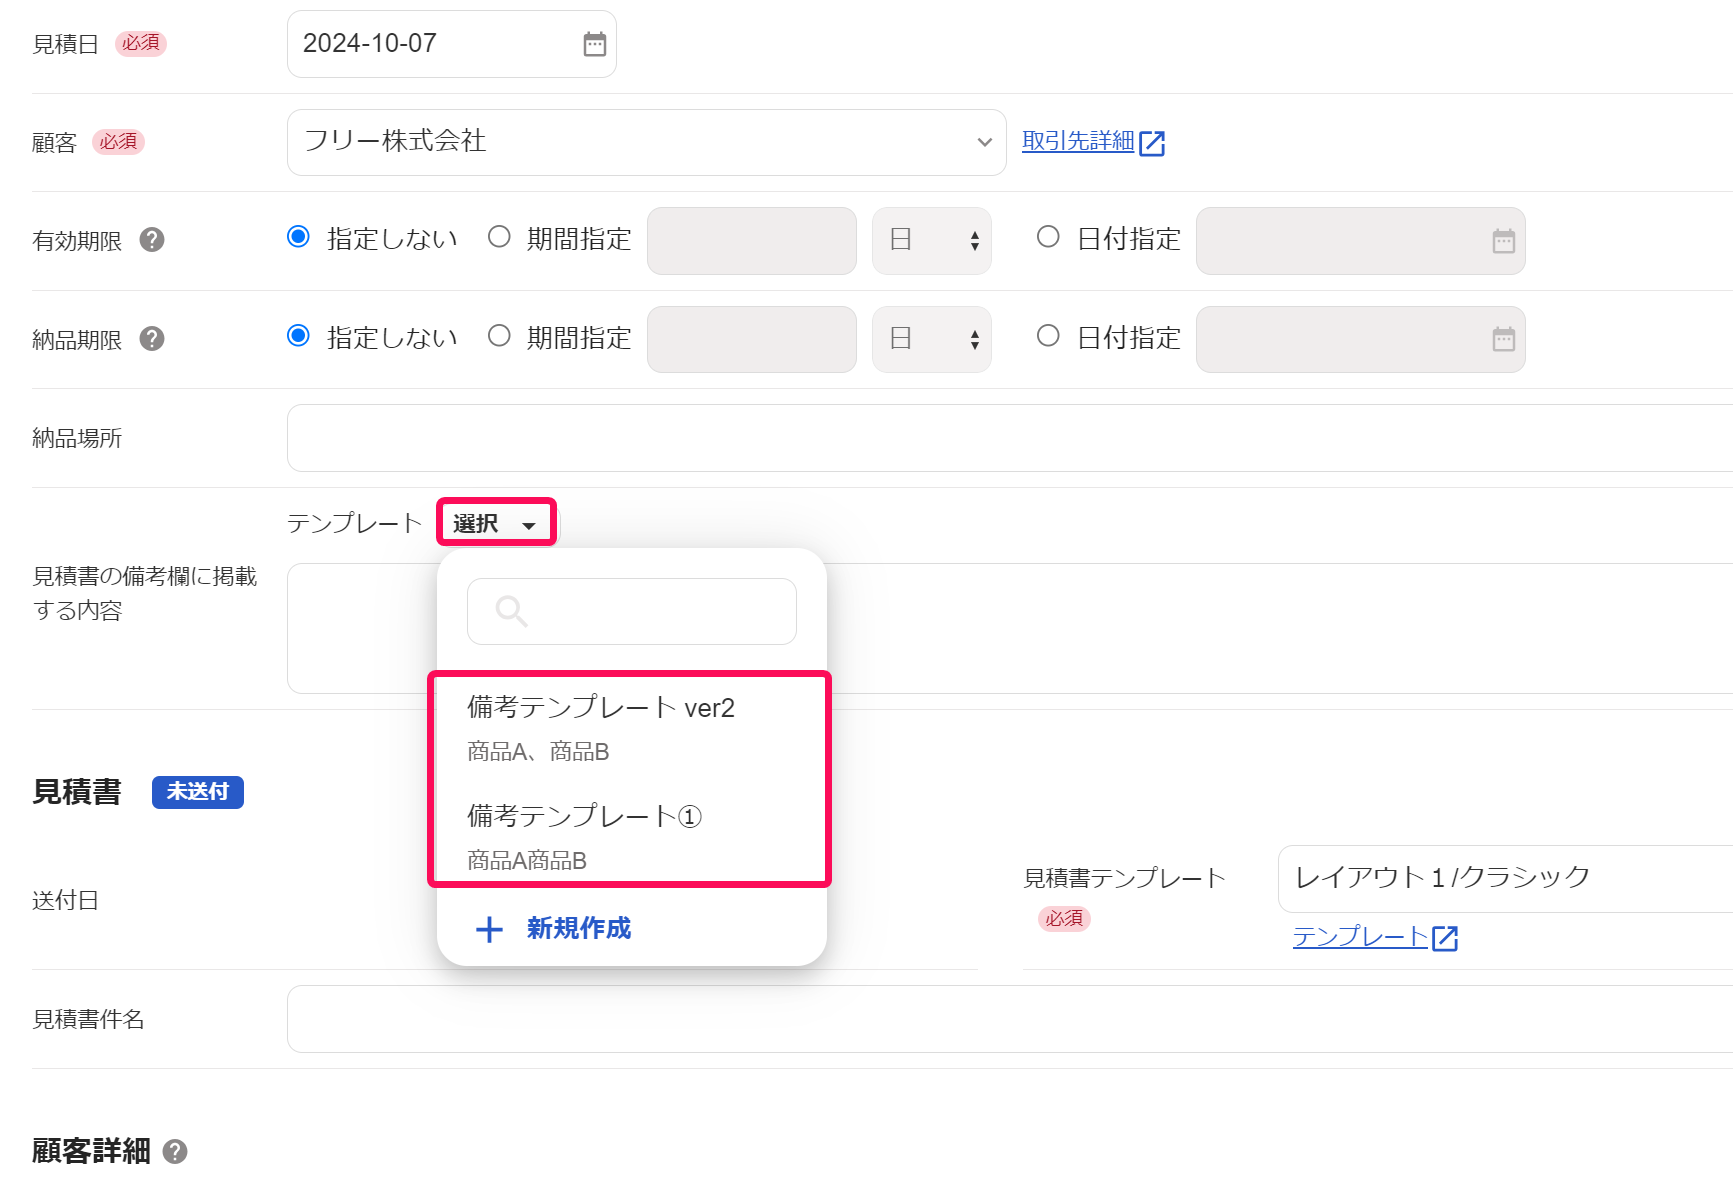Select 指定しない for 納品期限
Screen dimensions: 1733x1181
[298, 336]
